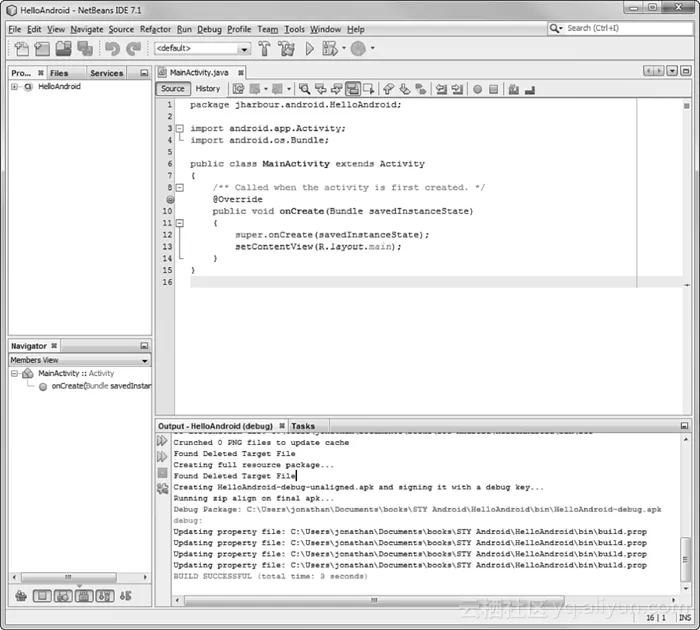Expand the HelloAndroid project tree node
This screenshot has width=700, height=630.
[15, 87]
